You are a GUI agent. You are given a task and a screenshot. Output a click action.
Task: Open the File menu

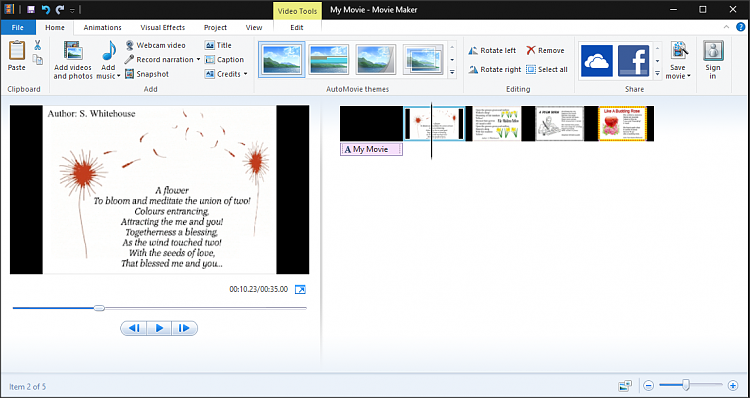18,28
